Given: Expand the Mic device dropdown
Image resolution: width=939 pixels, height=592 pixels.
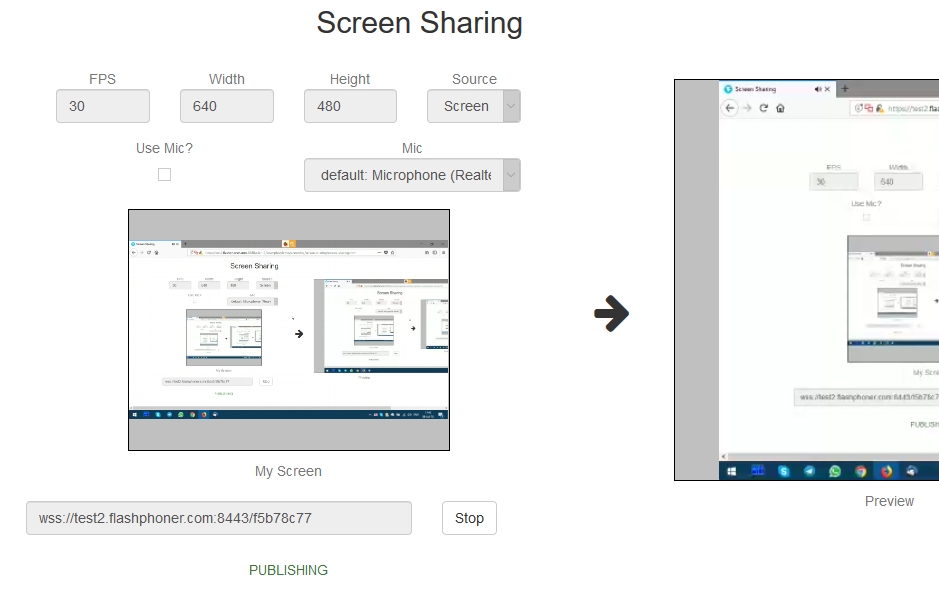Looking at the screenshot, I should coord(412,175).
